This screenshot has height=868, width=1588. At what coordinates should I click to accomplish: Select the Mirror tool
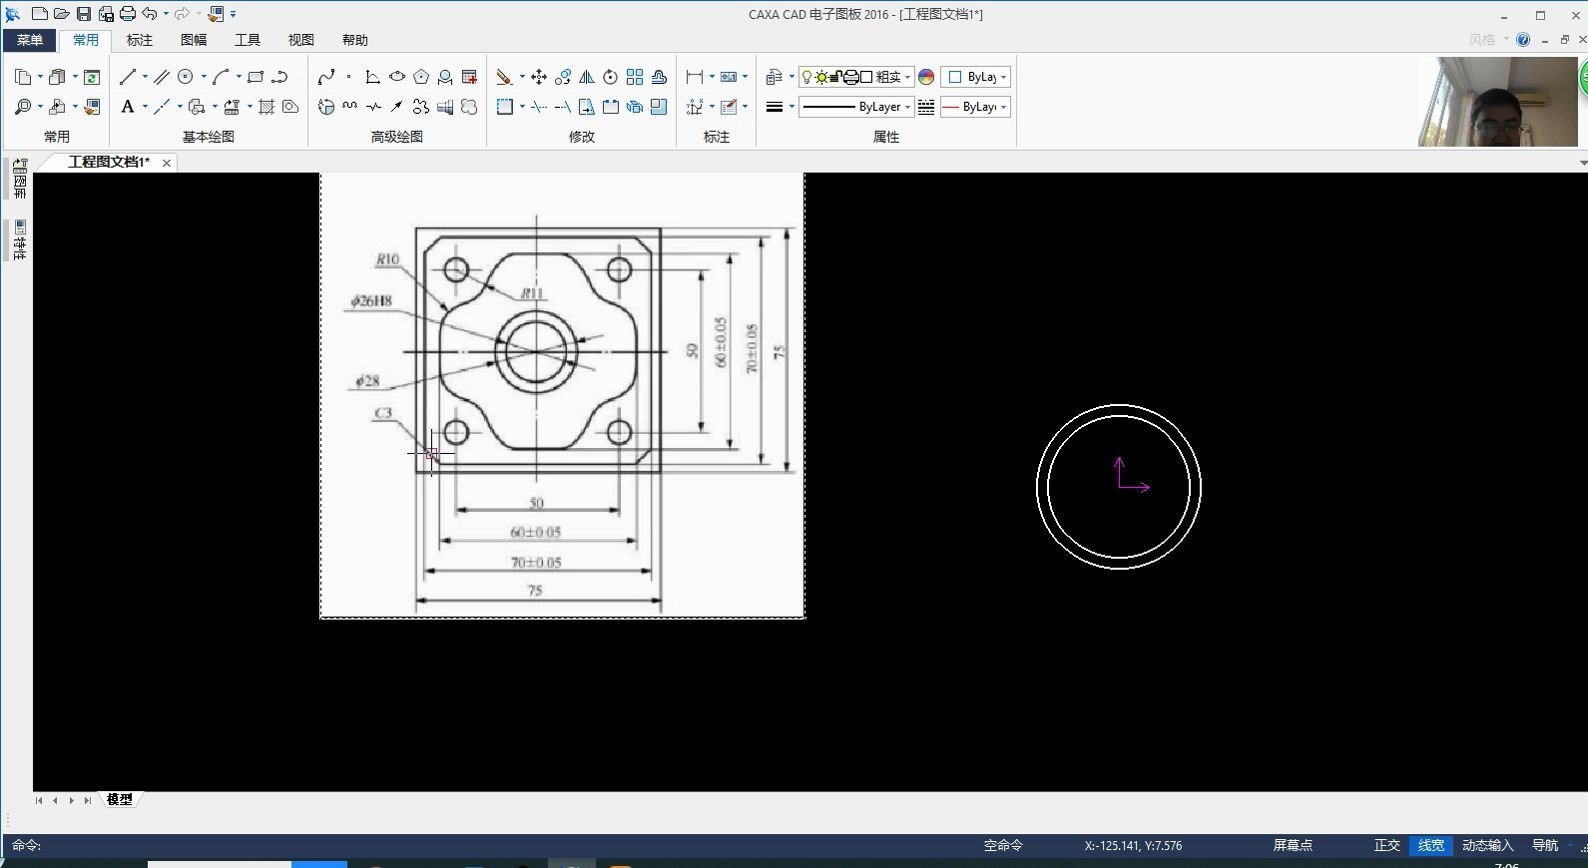pyautogui.click(x=587, y=77)
